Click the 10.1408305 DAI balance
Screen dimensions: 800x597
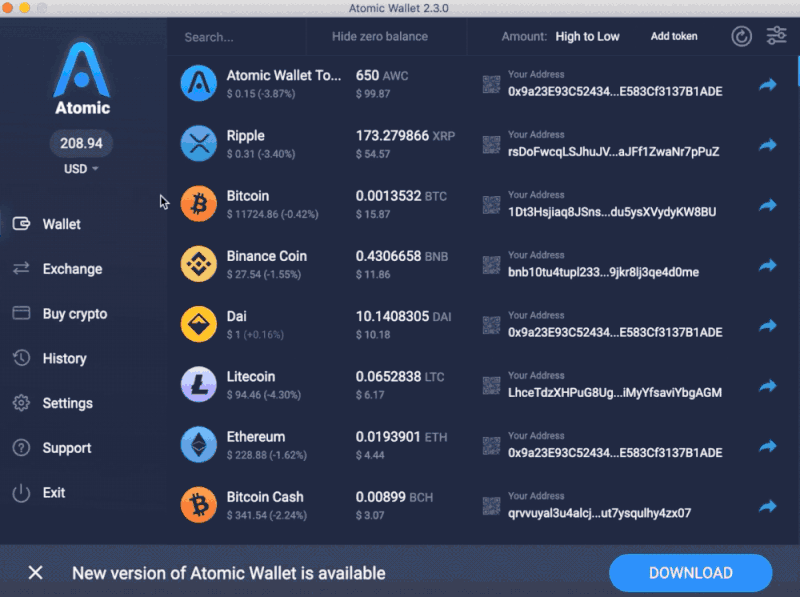(403, 316)
